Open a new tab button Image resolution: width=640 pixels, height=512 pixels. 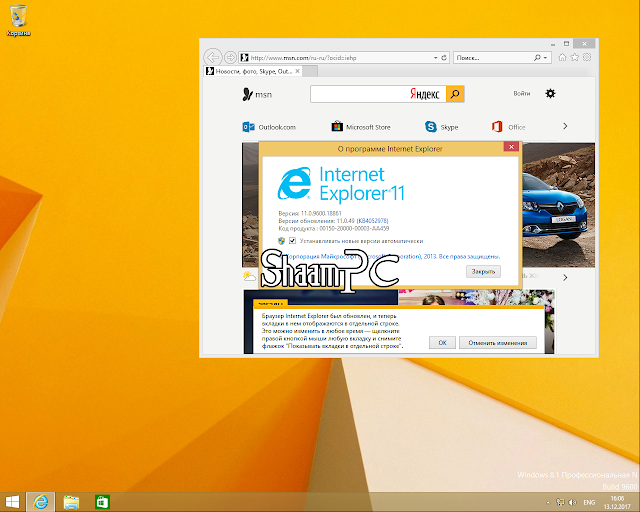tap(310, 71)
